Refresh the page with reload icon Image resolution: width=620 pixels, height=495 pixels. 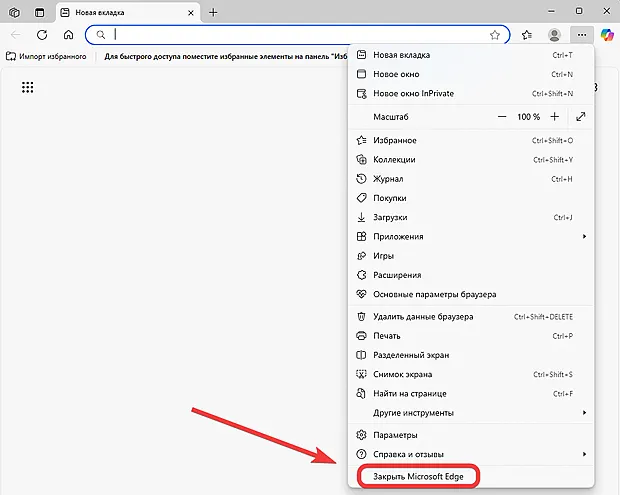point(42,35)
